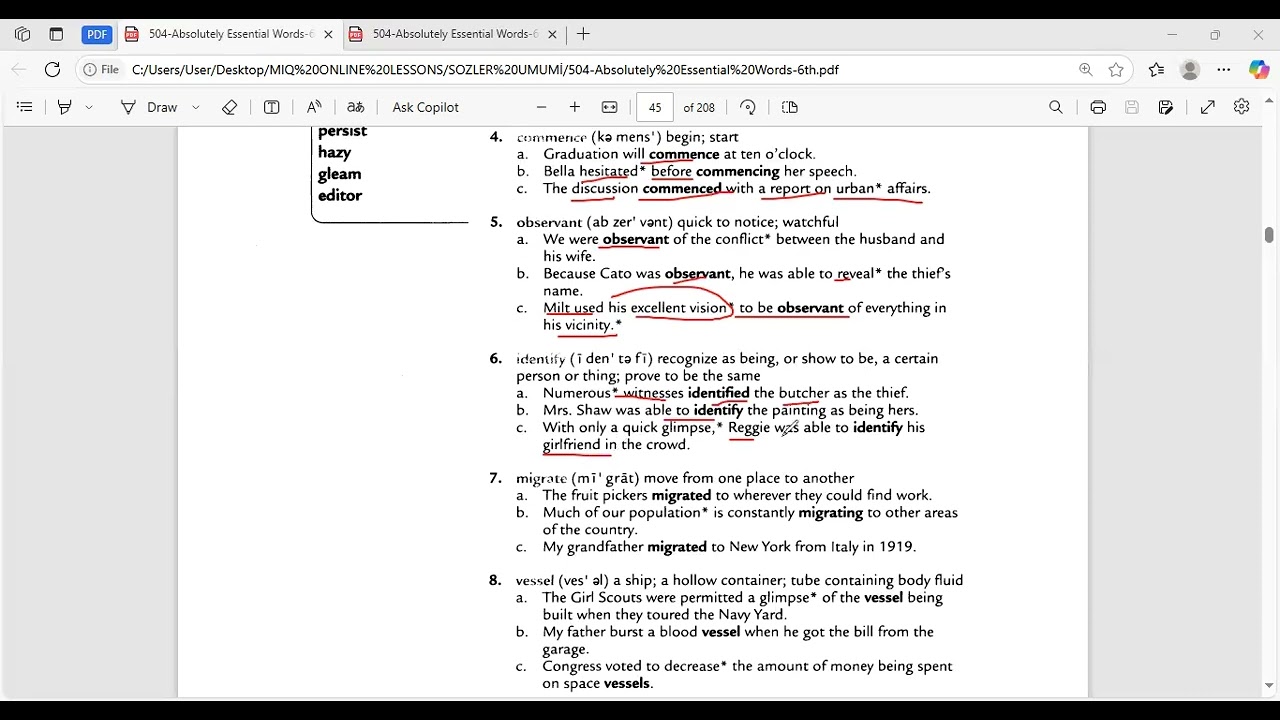Click the entry heading 'vessel'

535,580
